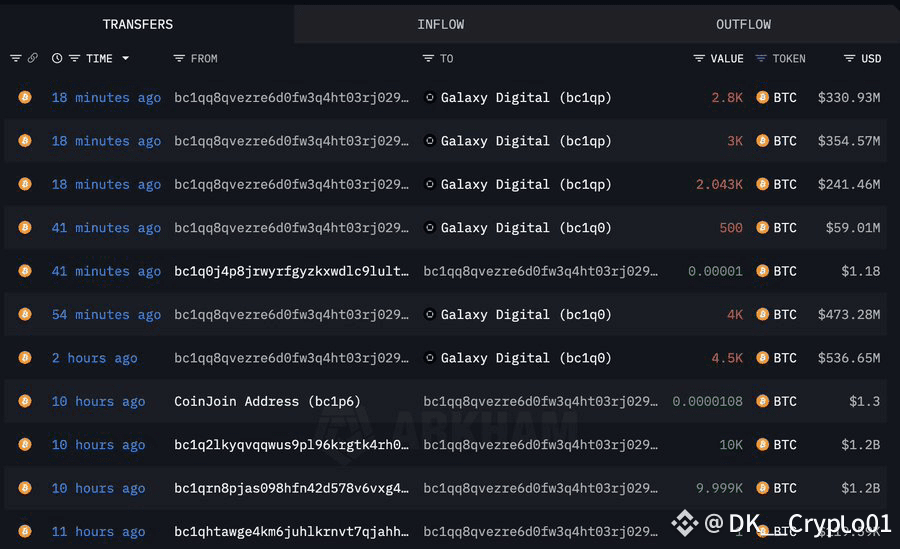Image resolution: width=900 pixels, height=549 pixels.
Task: Select the 0.0000108 value cell
Action: (x=707, y=401)
